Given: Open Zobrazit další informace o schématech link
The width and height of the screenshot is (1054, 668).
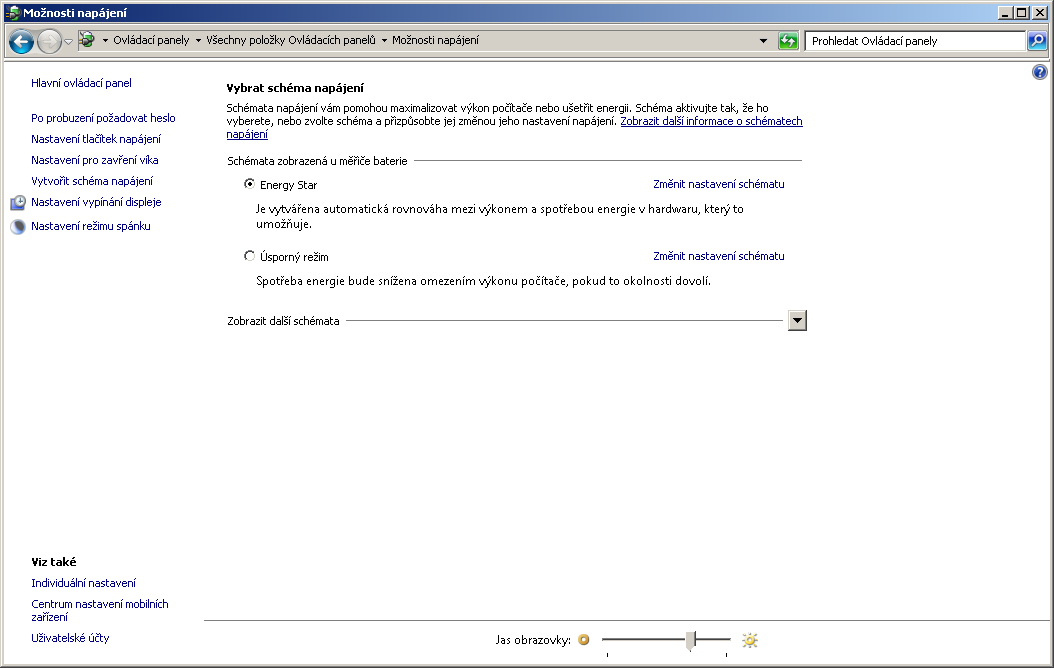Looking at the screenshot, I should (x=711, y=121).
